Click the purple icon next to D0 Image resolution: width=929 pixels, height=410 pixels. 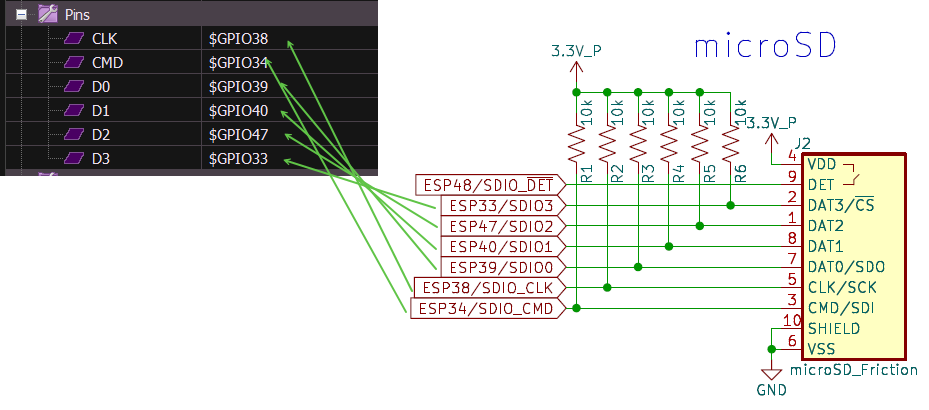(x=74, y=87)
